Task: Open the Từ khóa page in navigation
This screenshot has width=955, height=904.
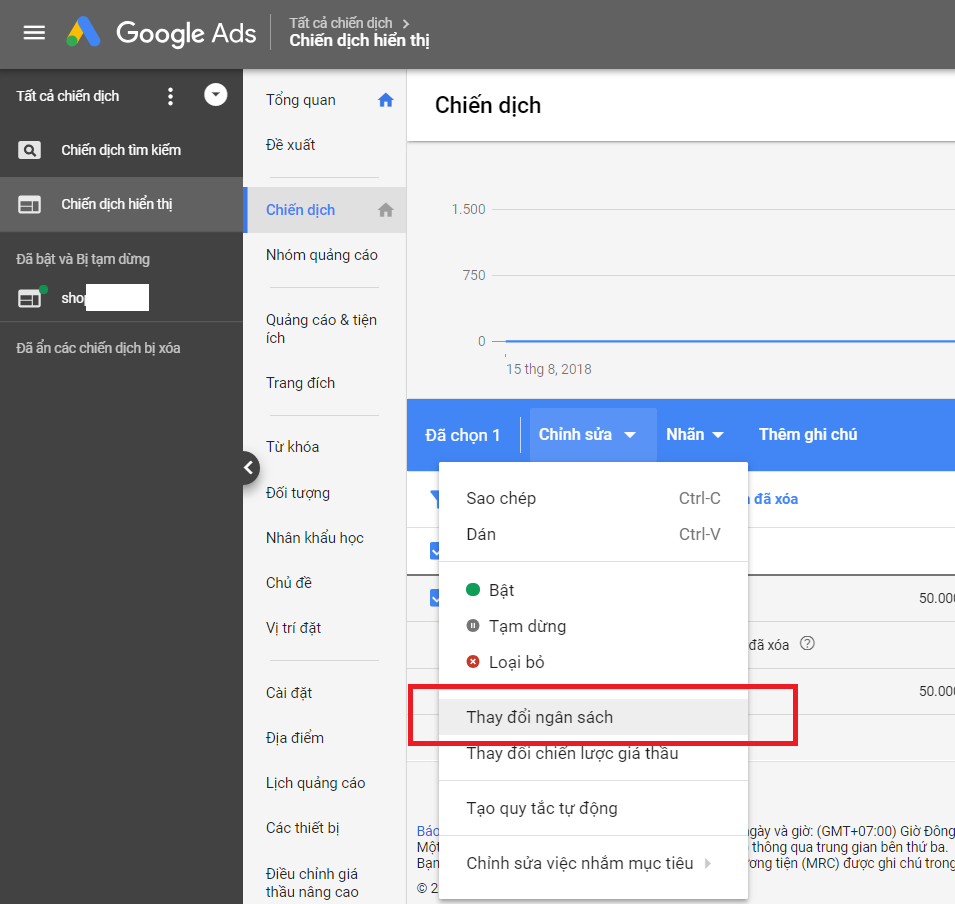Action: [292, 447]
